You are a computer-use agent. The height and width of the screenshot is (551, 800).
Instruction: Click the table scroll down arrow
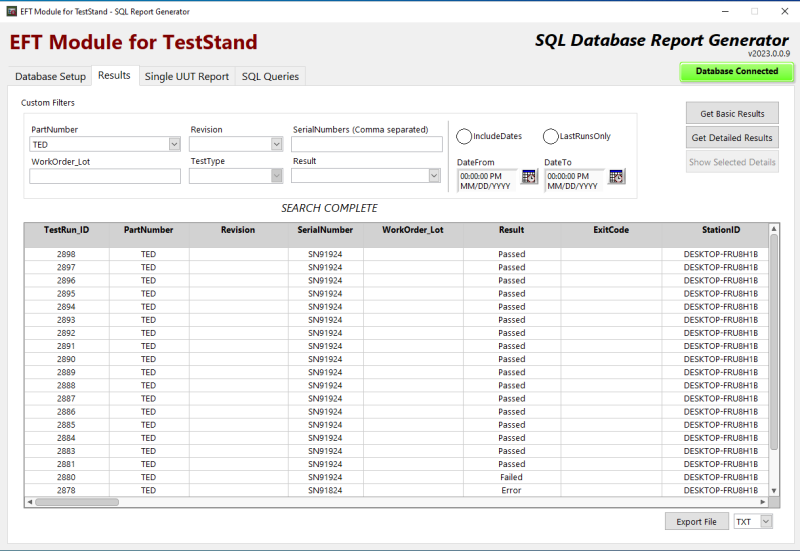click(x=774, y=491)
